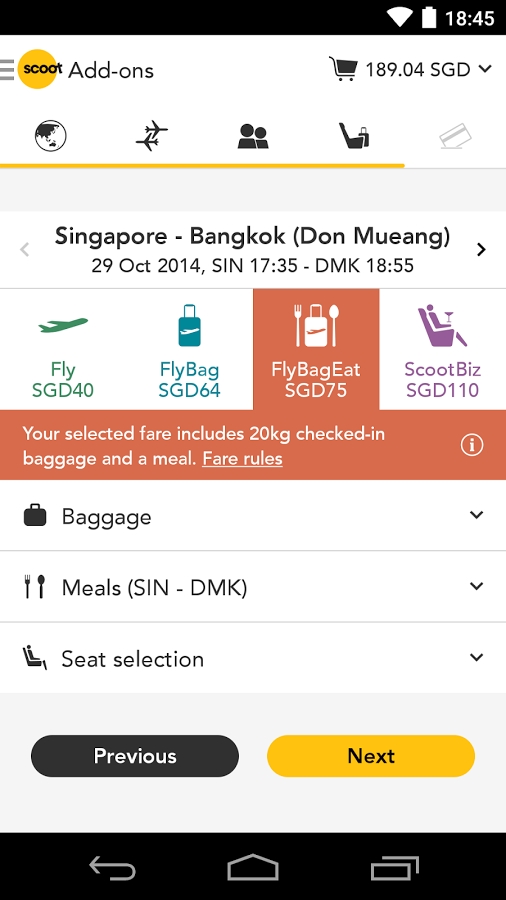
Task: Tap the shopping cart icon
Action: (x=343, y=69)
